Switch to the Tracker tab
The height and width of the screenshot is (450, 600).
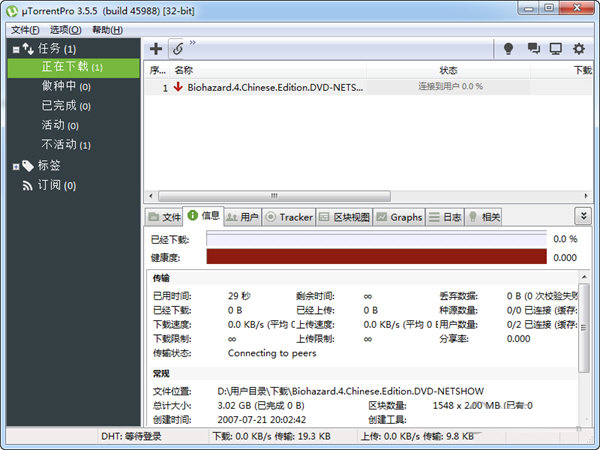pos(289,217)
